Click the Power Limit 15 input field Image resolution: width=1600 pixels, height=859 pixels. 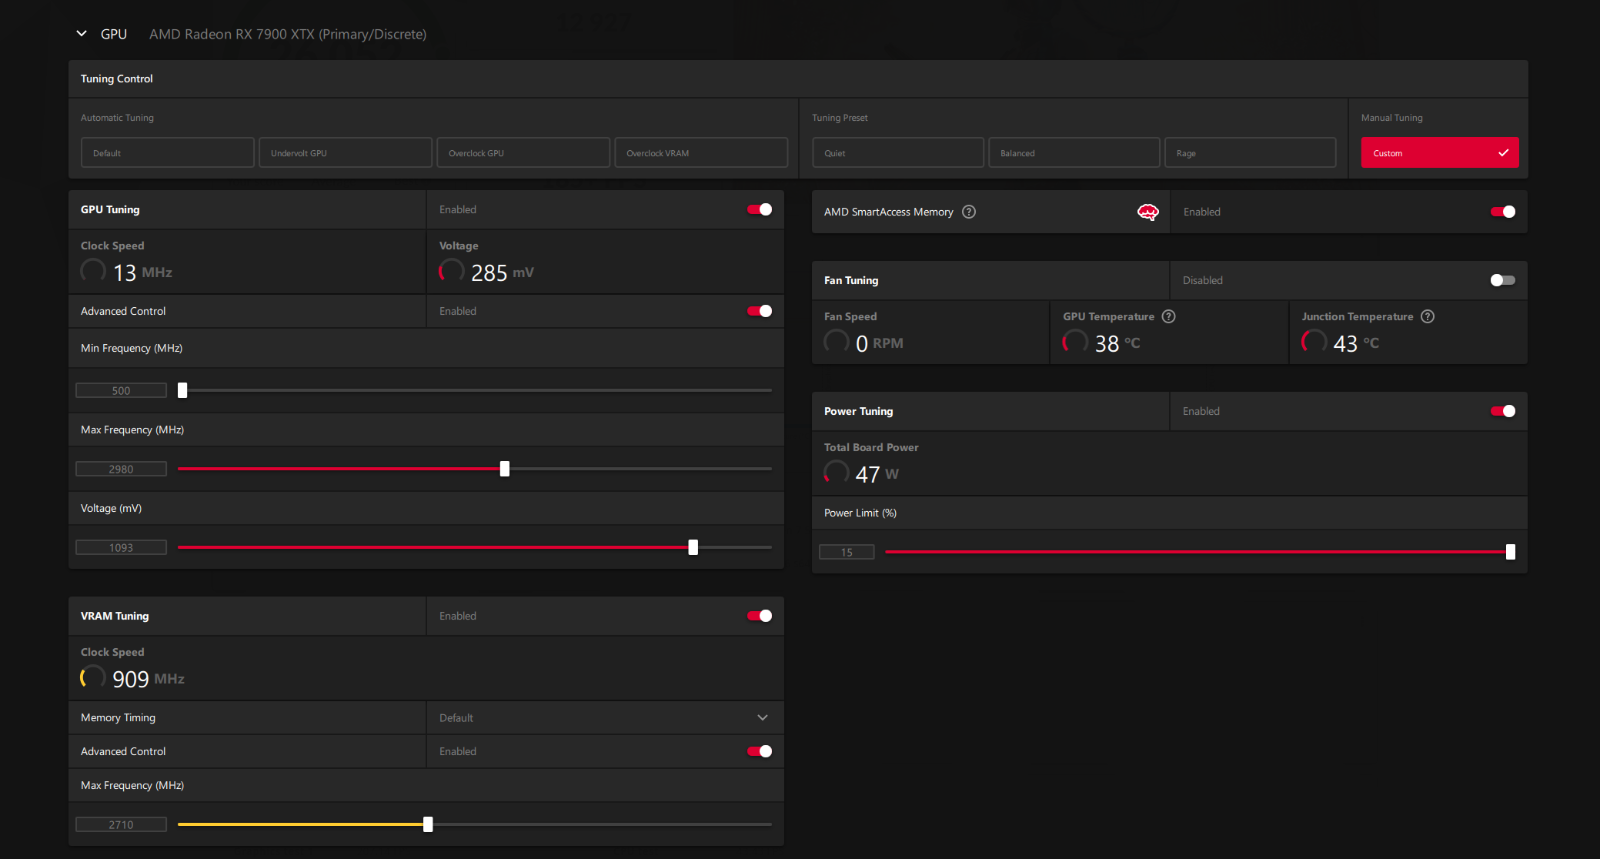click(847, 552)
